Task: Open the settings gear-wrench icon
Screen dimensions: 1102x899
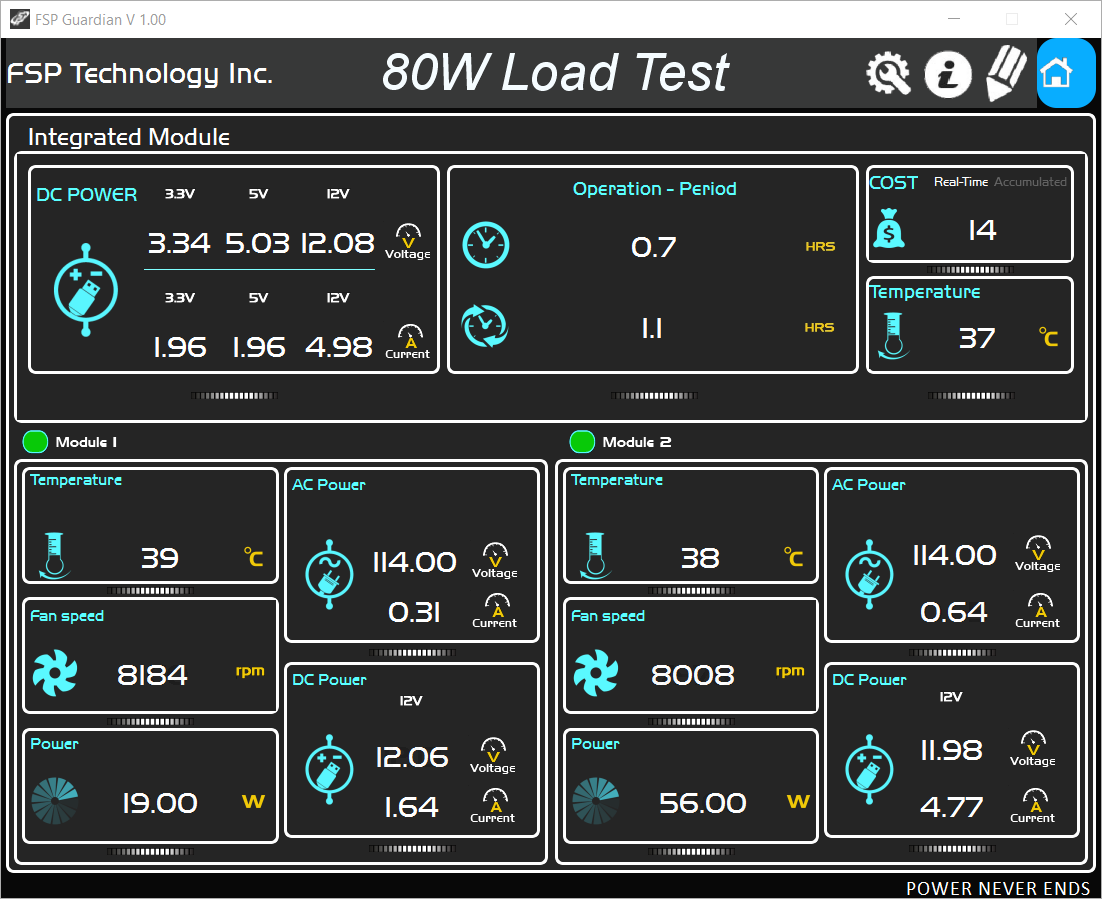Action: click(x=888, y=73)
